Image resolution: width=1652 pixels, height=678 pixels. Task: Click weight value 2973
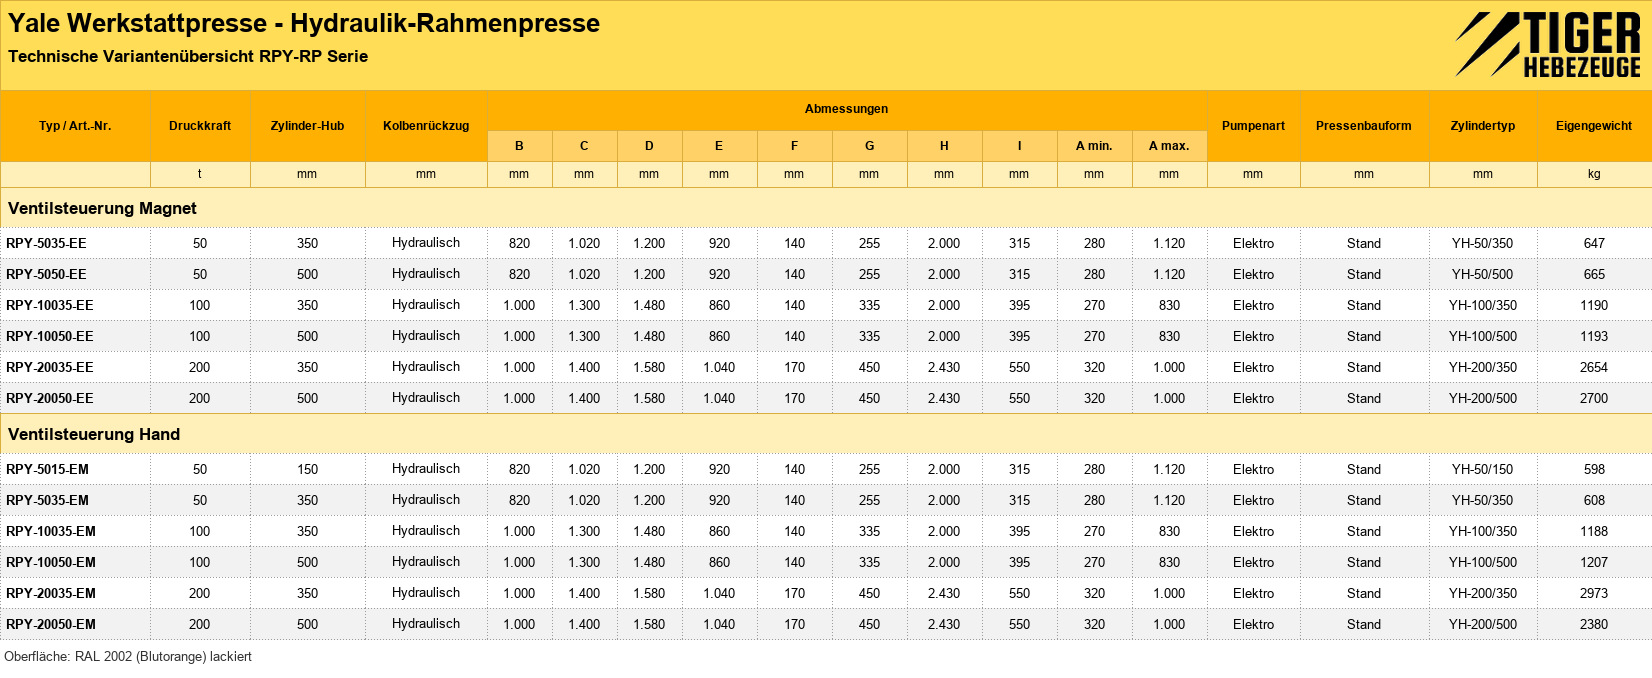click(x=1594, y=593)
